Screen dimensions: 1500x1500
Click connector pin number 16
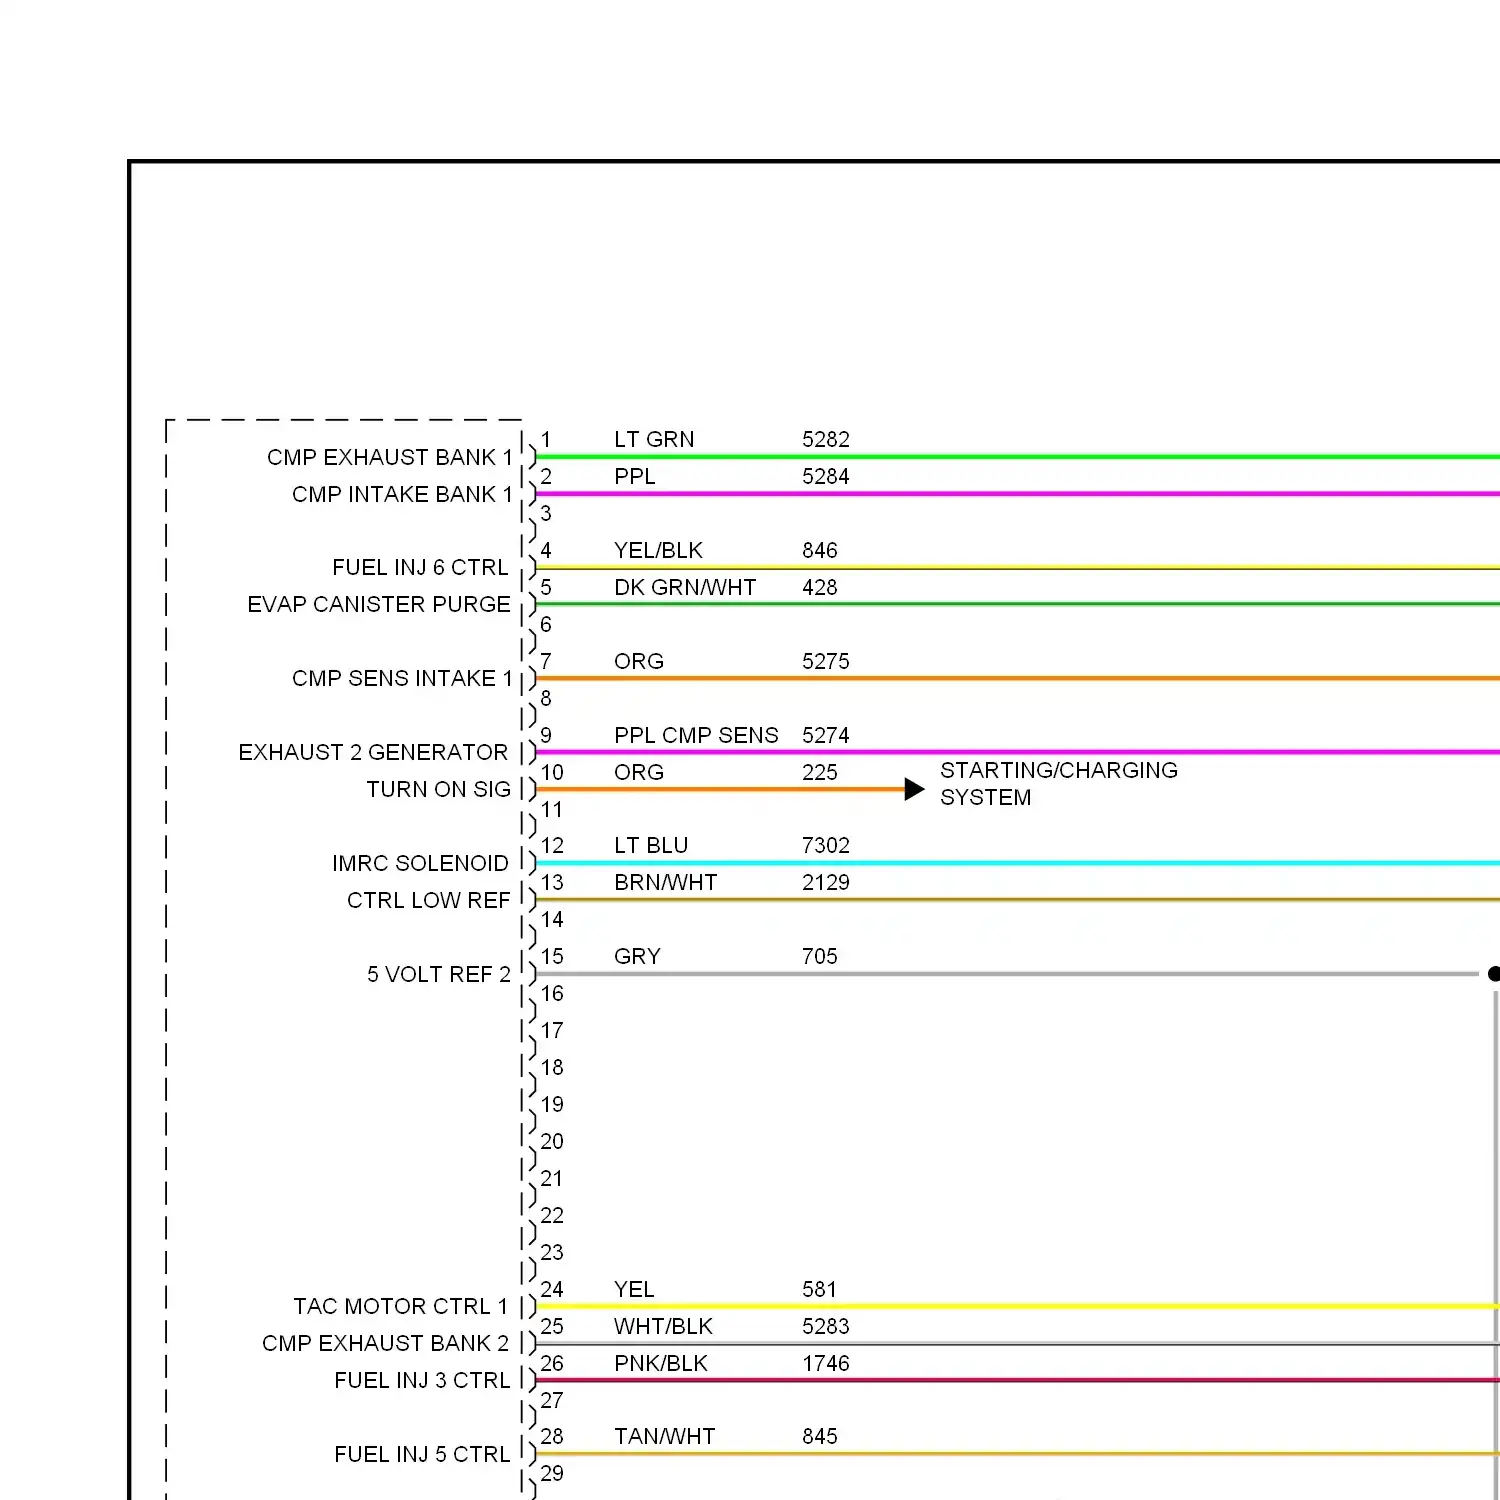tap(552, 993)
